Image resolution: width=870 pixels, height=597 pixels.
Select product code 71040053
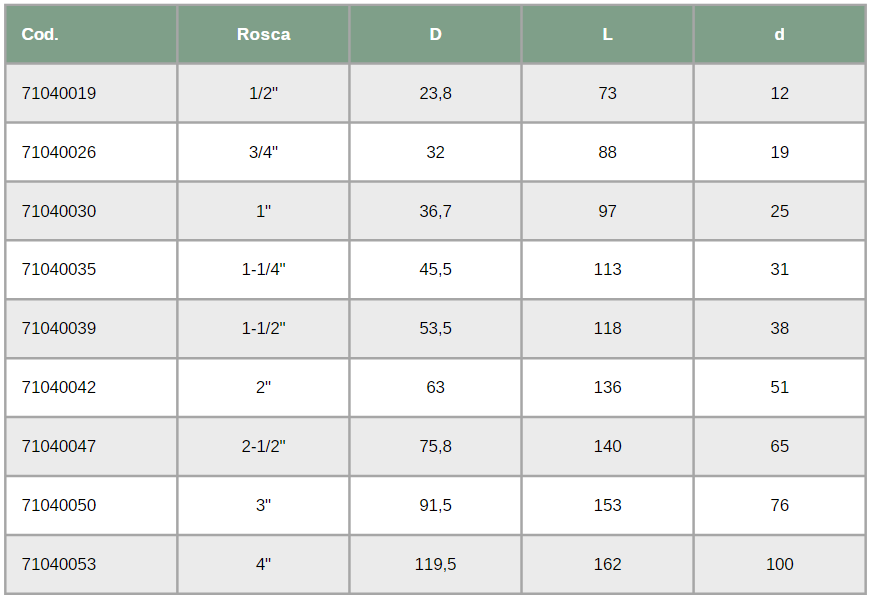click(59, 564)
